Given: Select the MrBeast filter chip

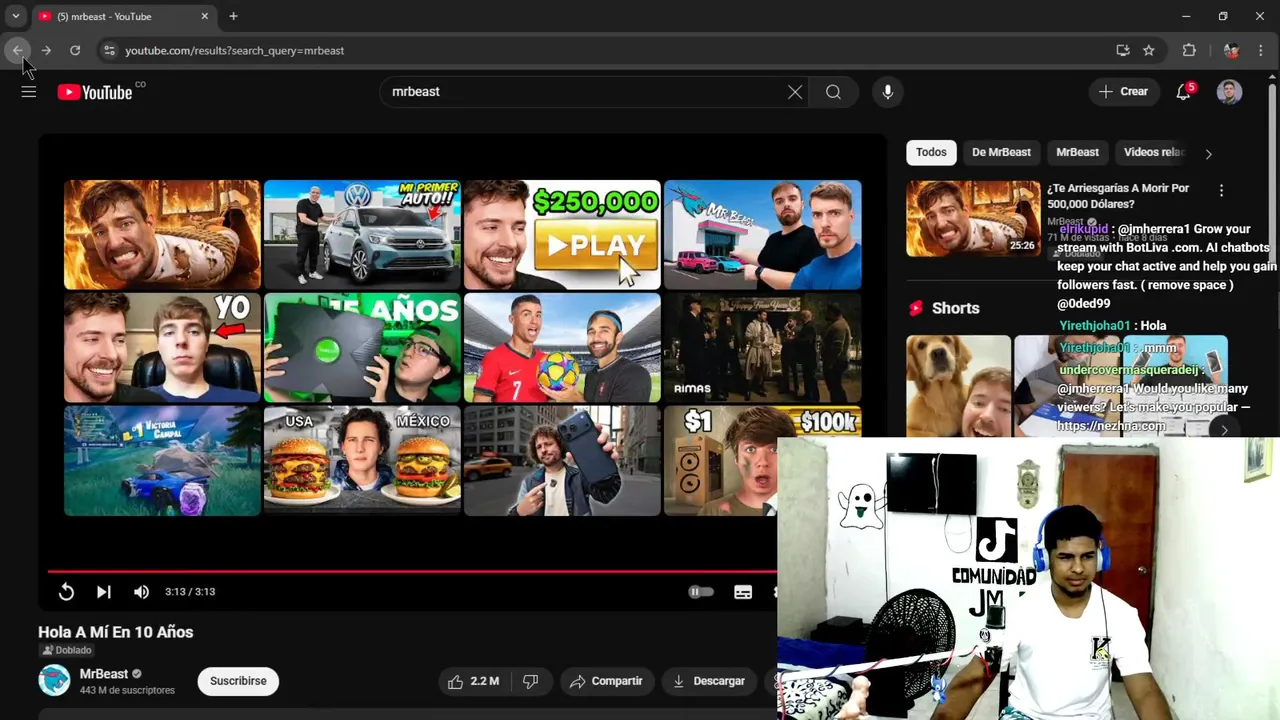Looking at the screenshot, I should (1077, 152).
